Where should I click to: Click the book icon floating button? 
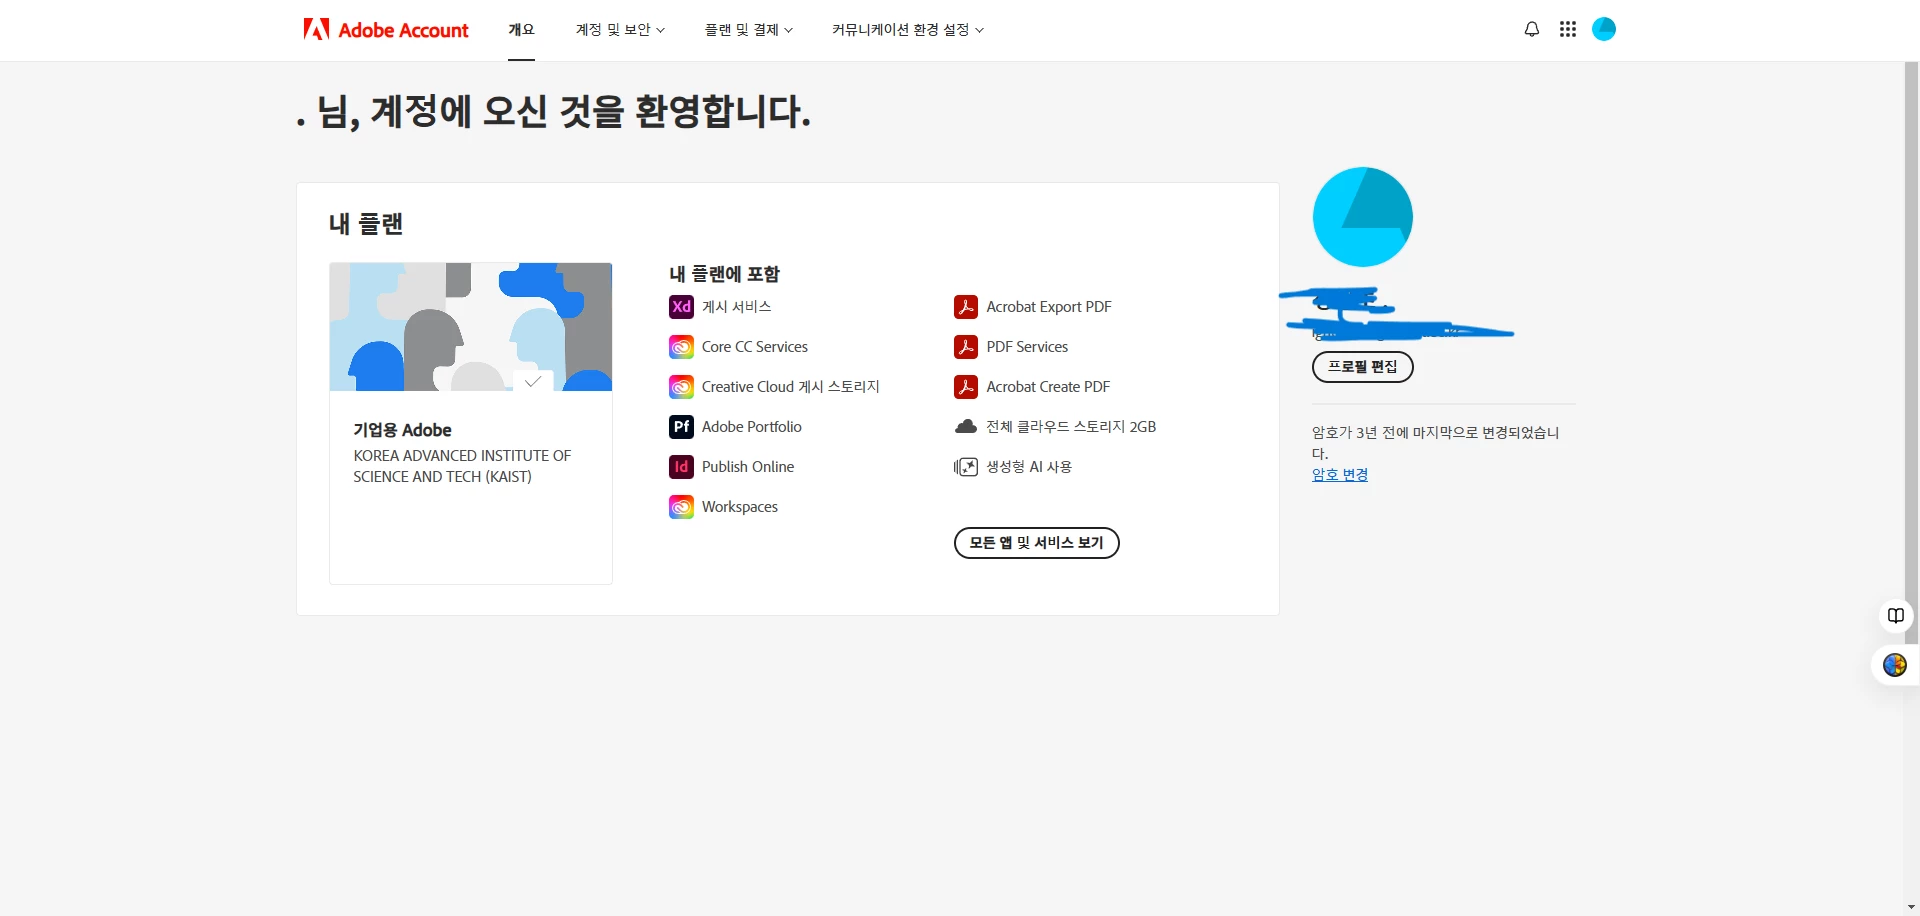click(x=1896, y=616)
